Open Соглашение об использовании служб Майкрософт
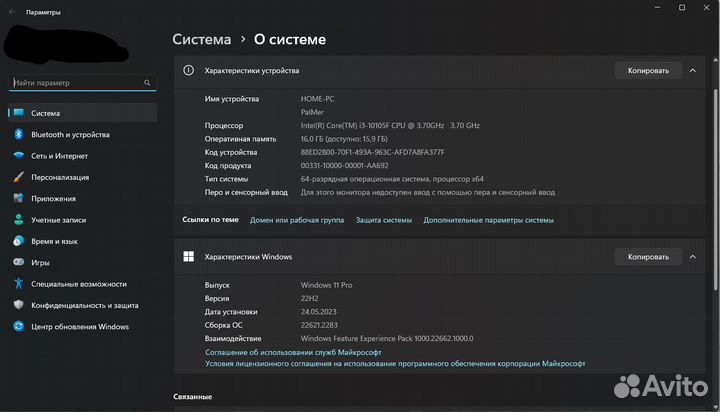The image size is (720, 412). [293, 352]
